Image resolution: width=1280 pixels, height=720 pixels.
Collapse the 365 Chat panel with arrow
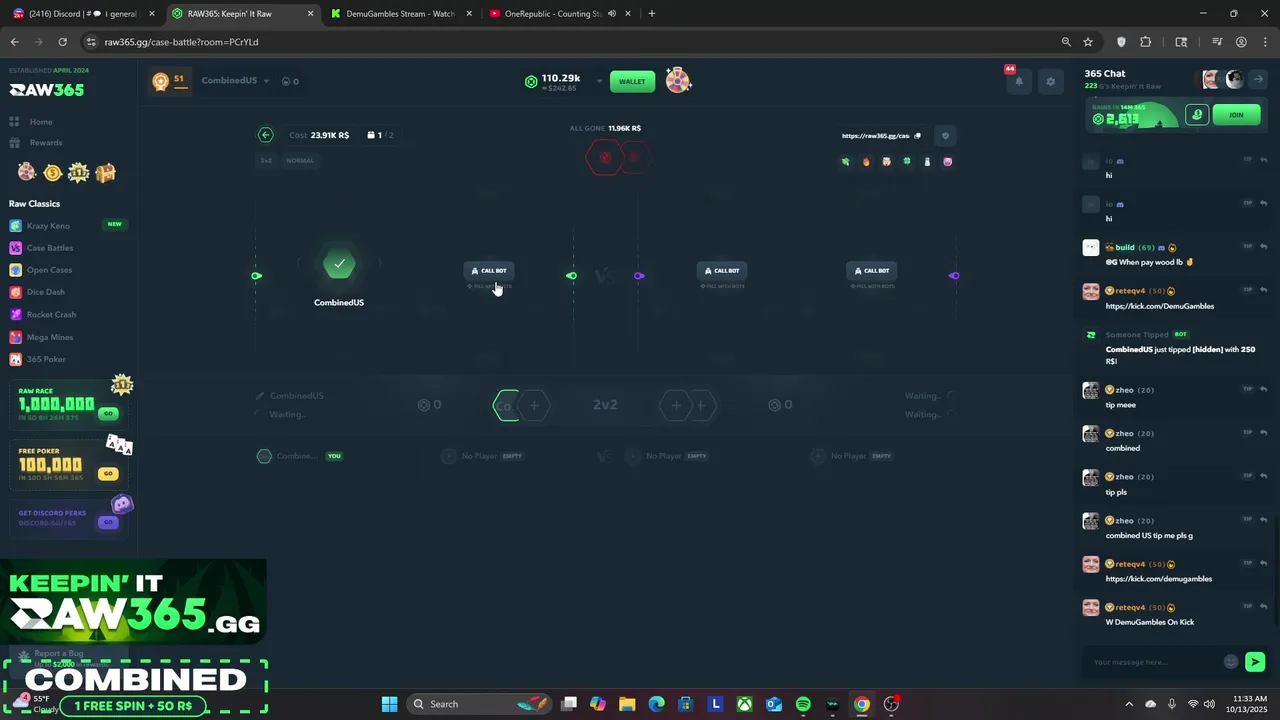point(1259,80)
